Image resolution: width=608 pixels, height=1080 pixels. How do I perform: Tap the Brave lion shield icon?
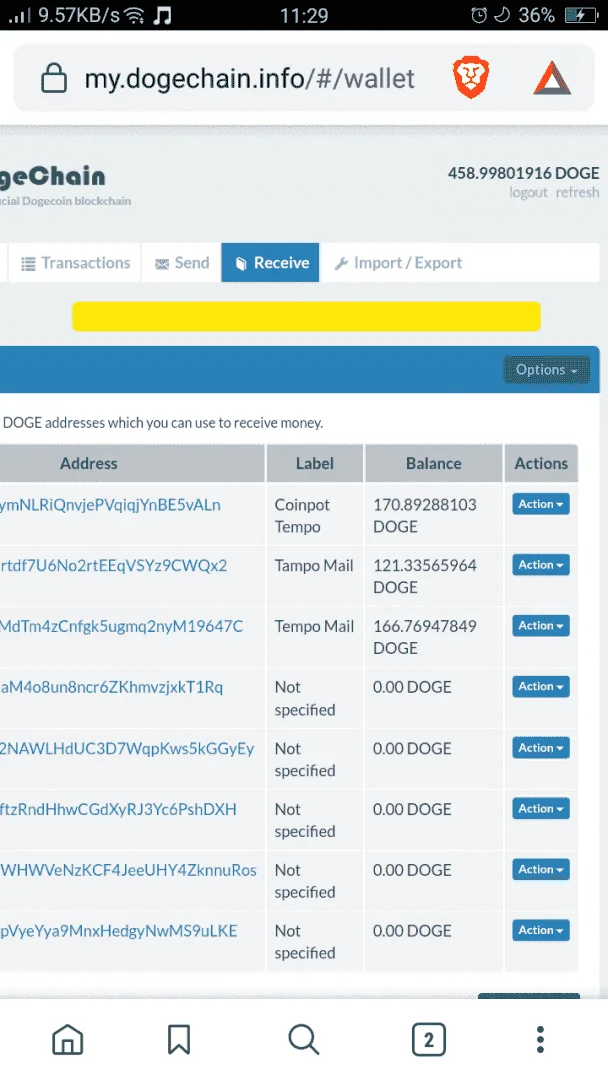pyautogui.click(x=471, y=78)
